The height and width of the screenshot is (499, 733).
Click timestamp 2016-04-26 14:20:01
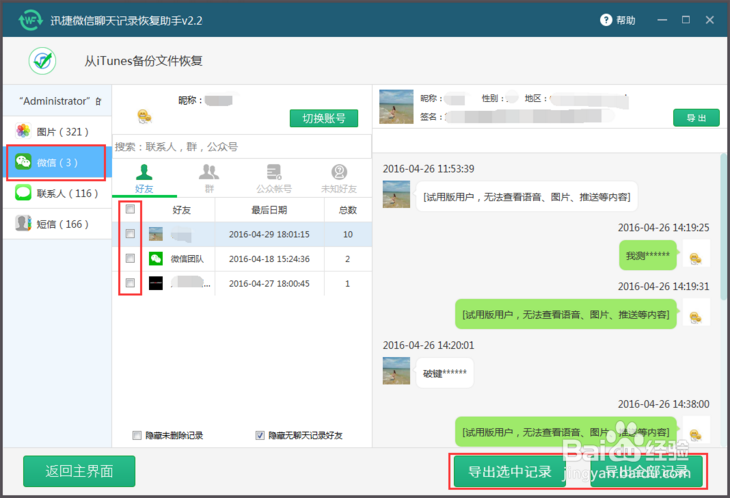(x=428, y=345)
